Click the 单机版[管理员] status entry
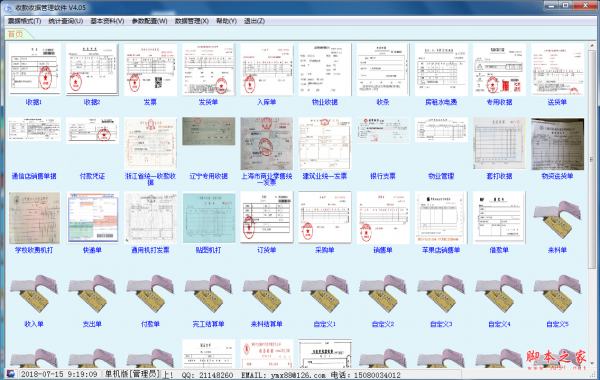This screenshot has width=600, height=380. [x=132, y=374]
